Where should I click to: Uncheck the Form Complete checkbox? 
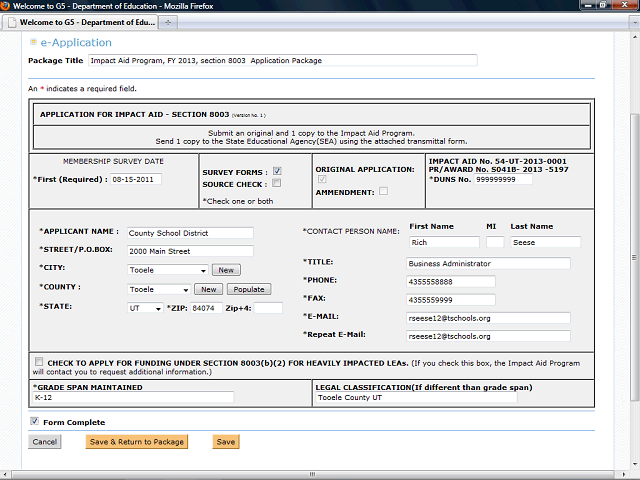pyautogui.click(x=35, y=422)
